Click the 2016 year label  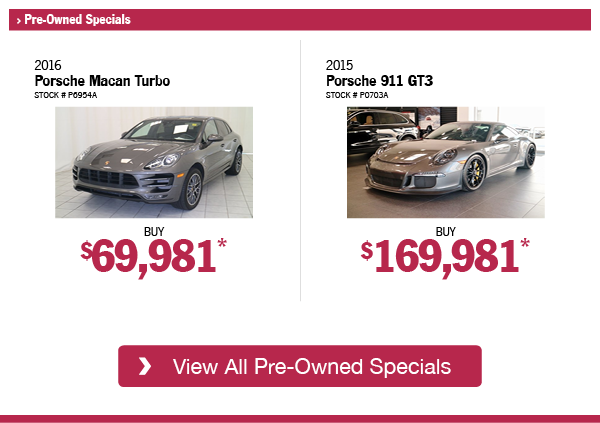[x=48, y=65]
